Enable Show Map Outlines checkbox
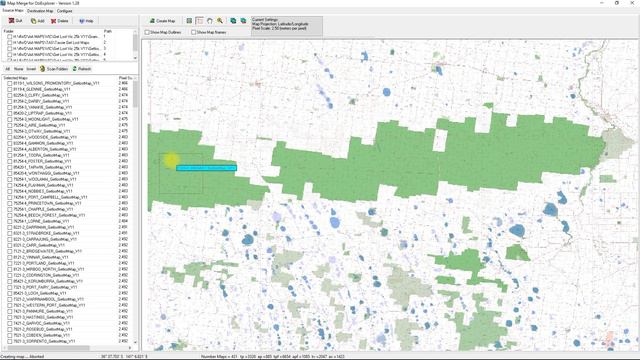 click(x=147, y=32)
